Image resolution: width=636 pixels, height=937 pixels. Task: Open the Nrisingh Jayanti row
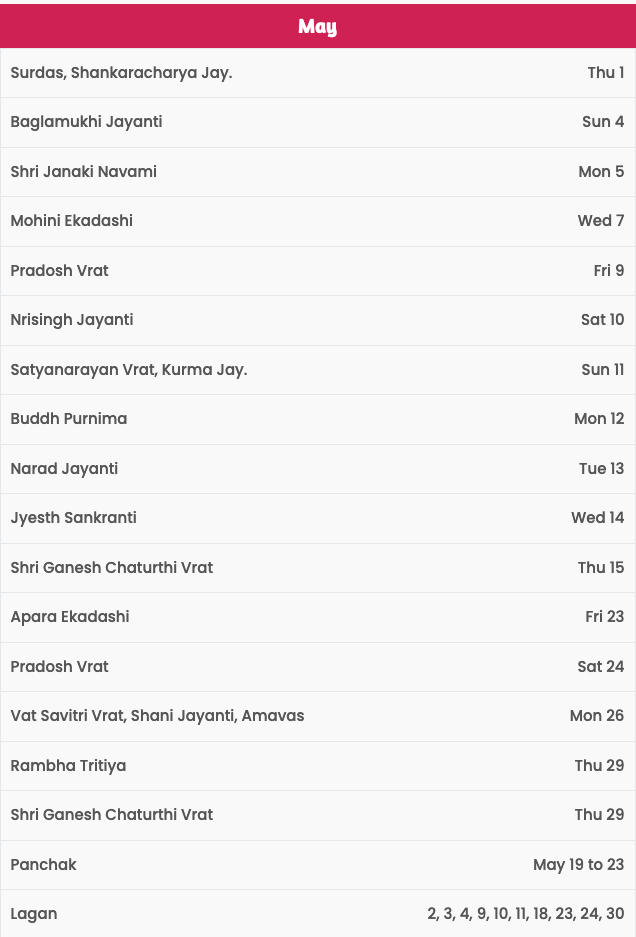(317, 320)
